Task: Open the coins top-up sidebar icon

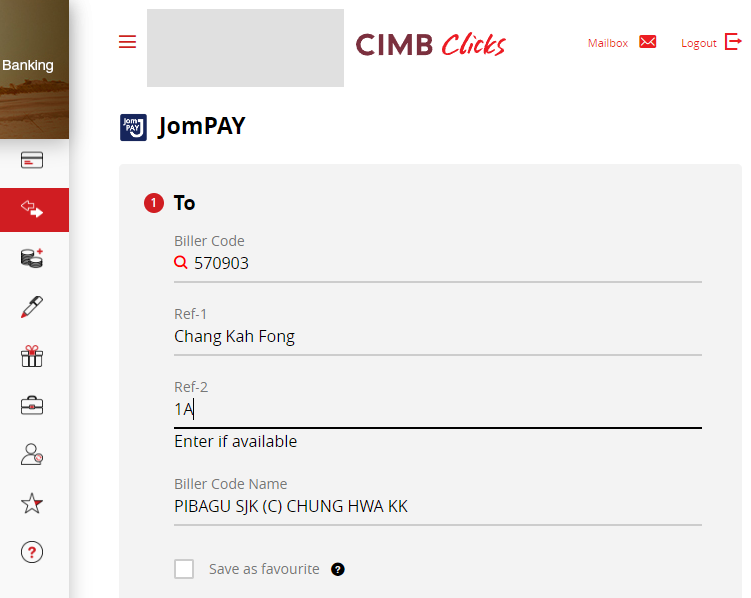Action: pyautogui.click(x=32, y=258)
